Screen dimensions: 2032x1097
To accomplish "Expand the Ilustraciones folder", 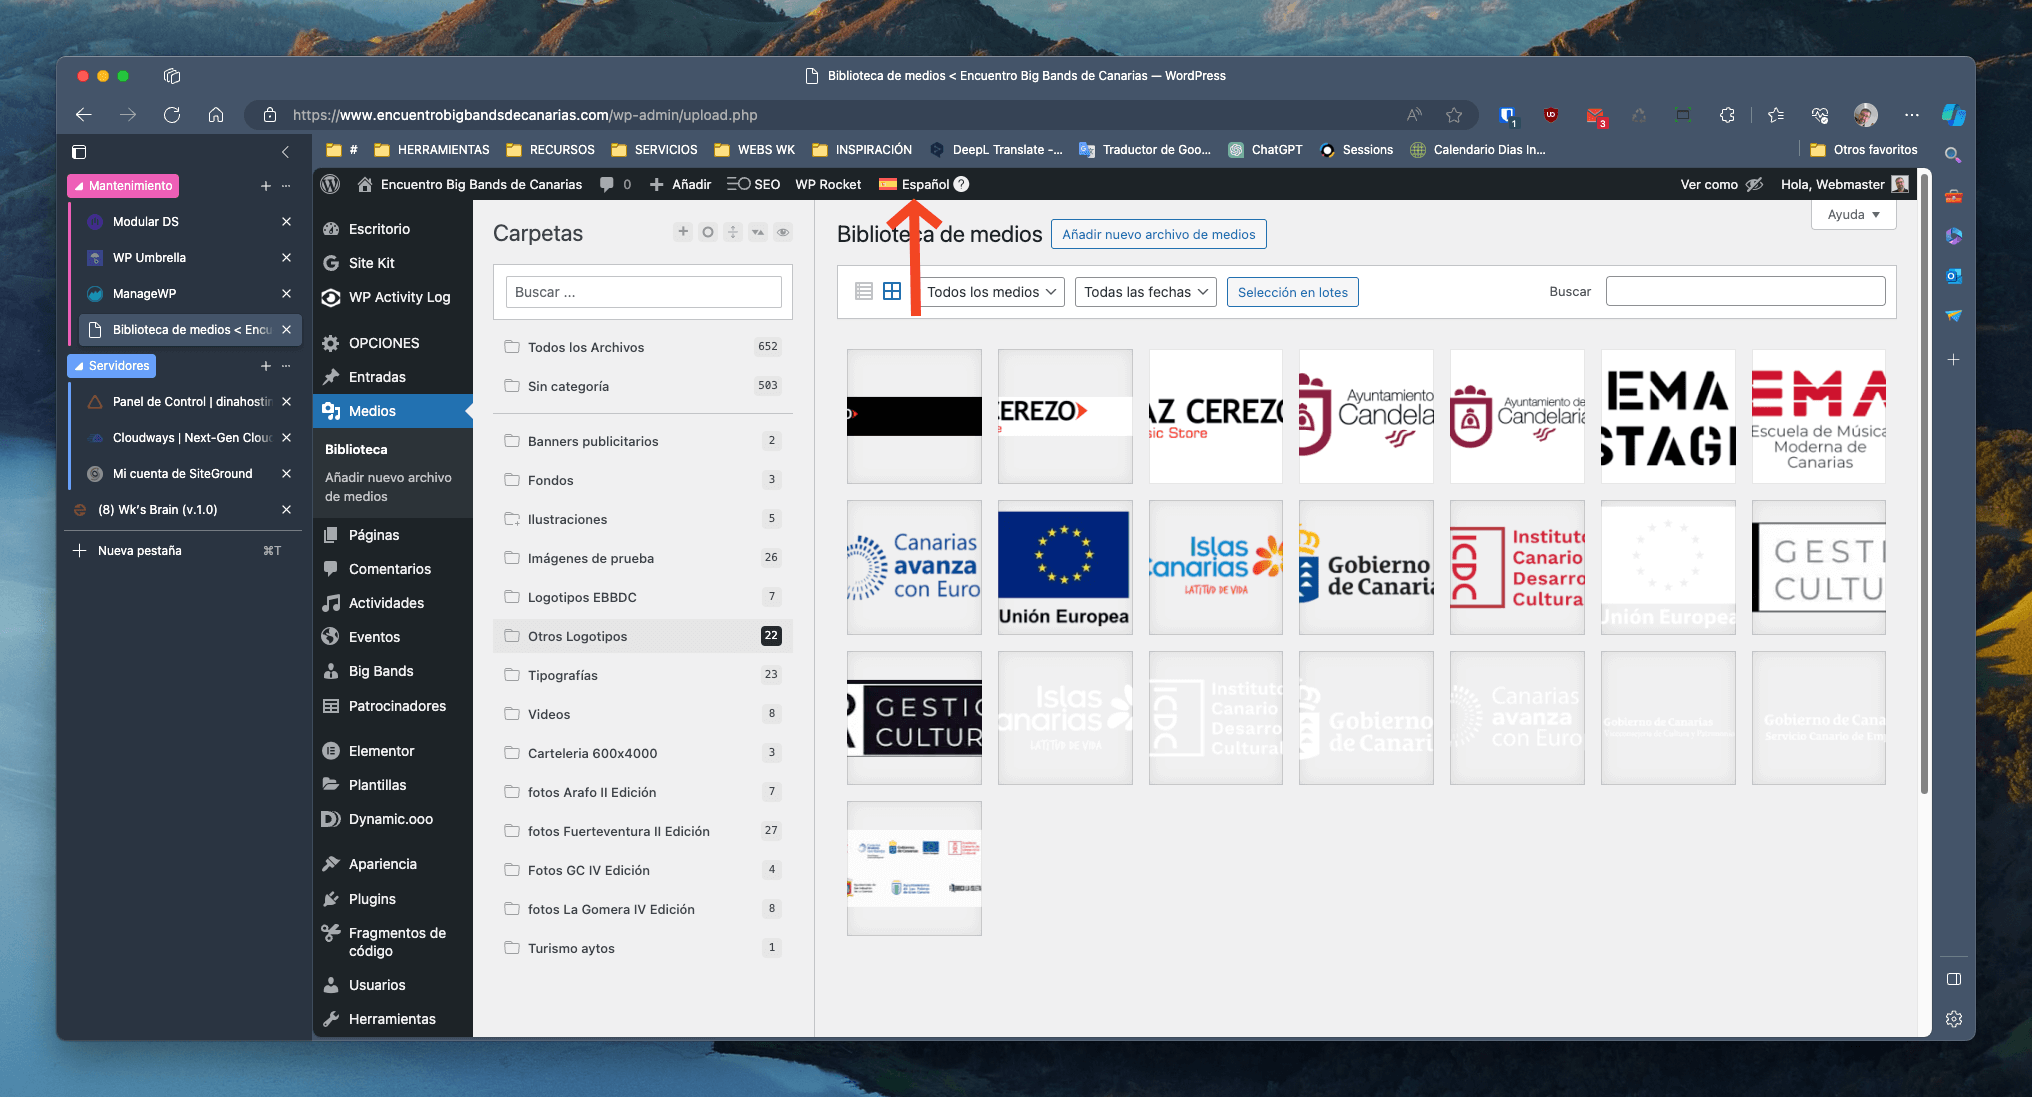I will tap(512, 519).
